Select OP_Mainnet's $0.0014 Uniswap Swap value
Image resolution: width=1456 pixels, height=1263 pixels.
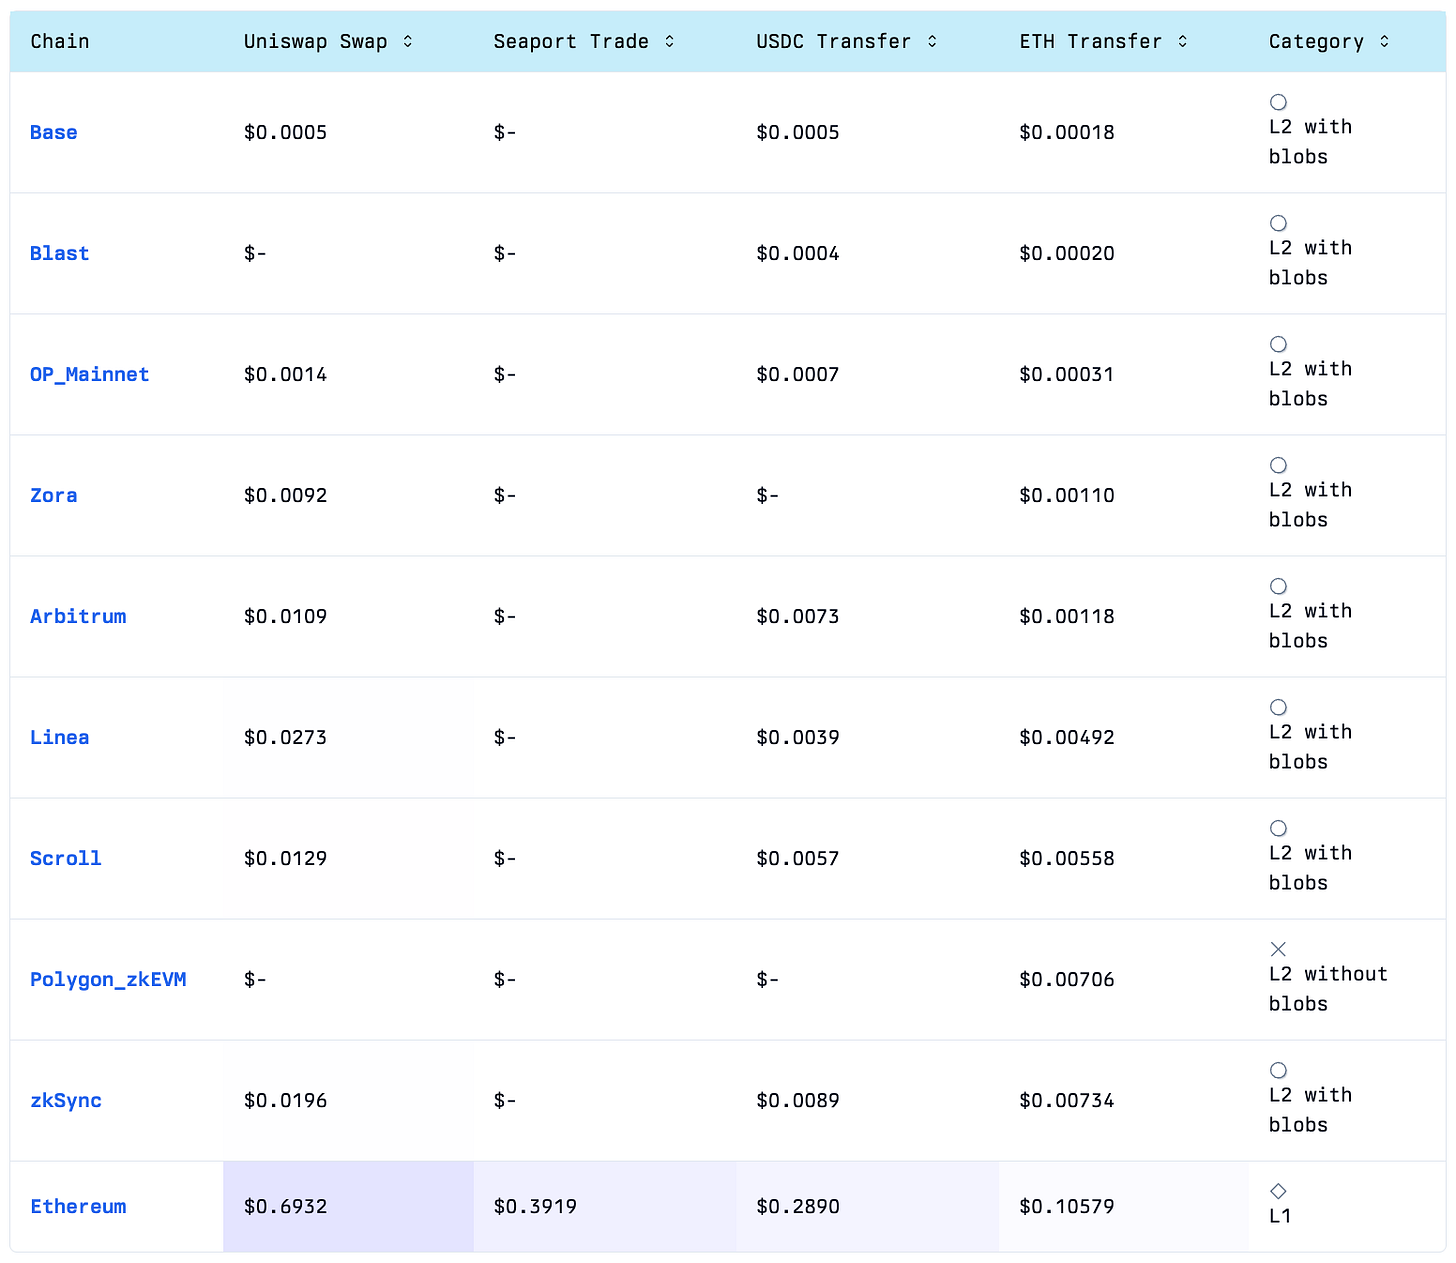286,374
